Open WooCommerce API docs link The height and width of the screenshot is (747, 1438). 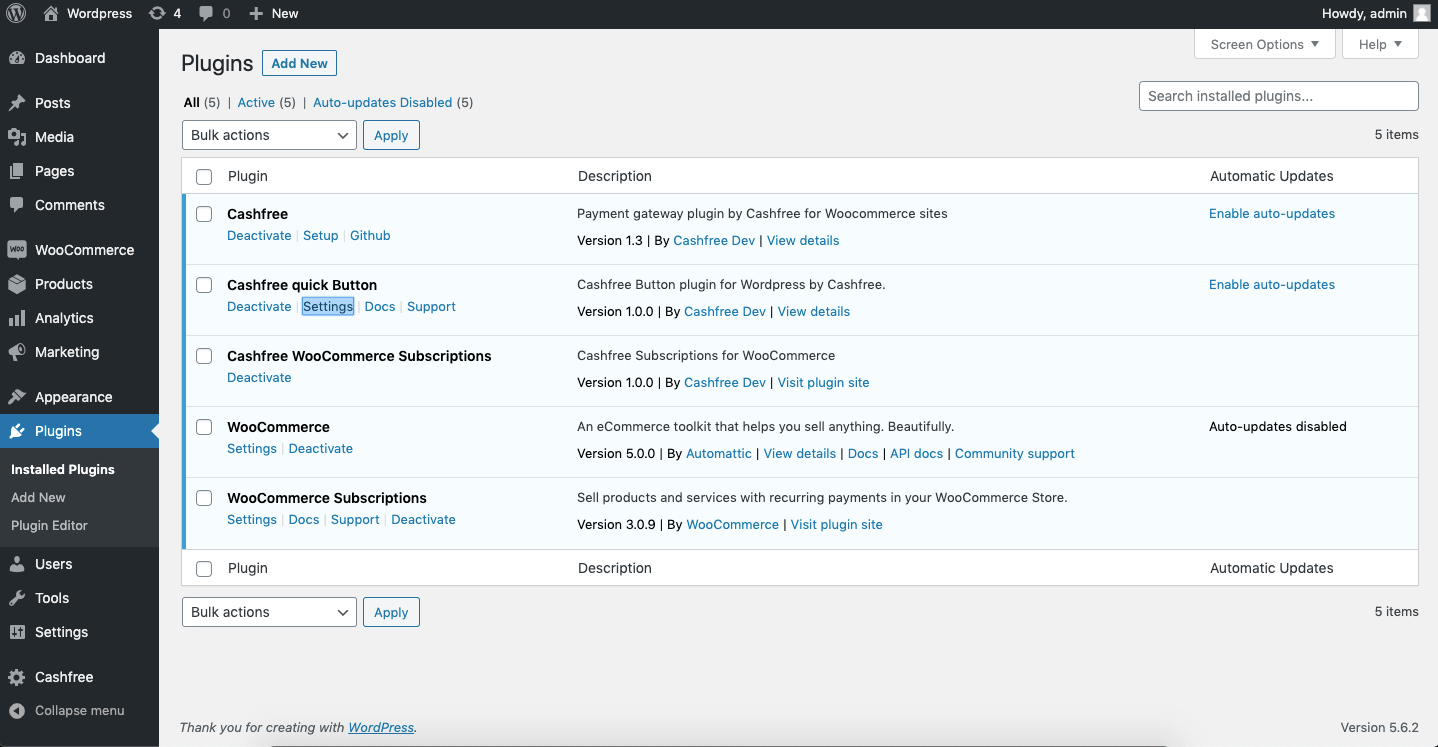pos(917,454)
